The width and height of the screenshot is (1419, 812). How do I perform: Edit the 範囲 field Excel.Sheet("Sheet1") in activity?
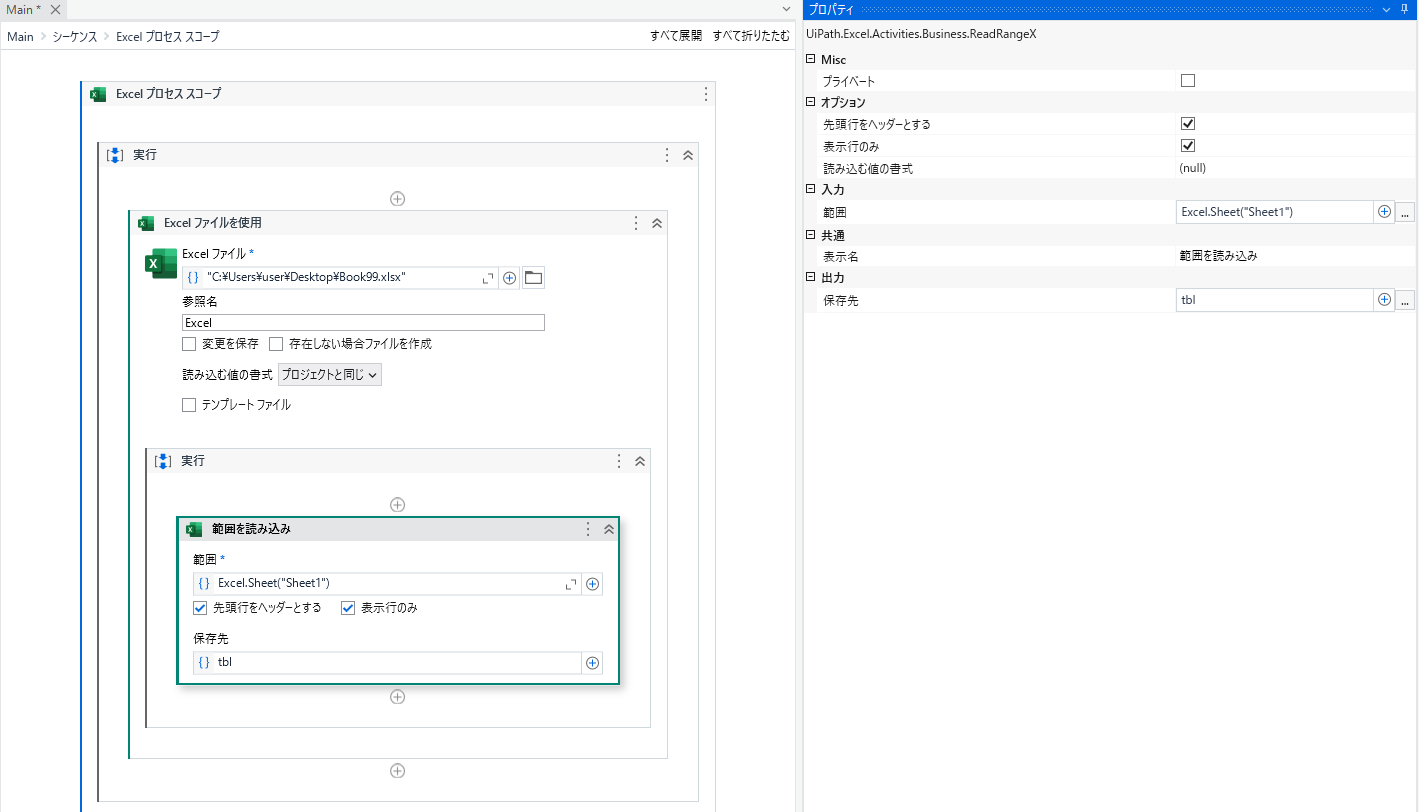pyautogui.click(x=387, y=584)
